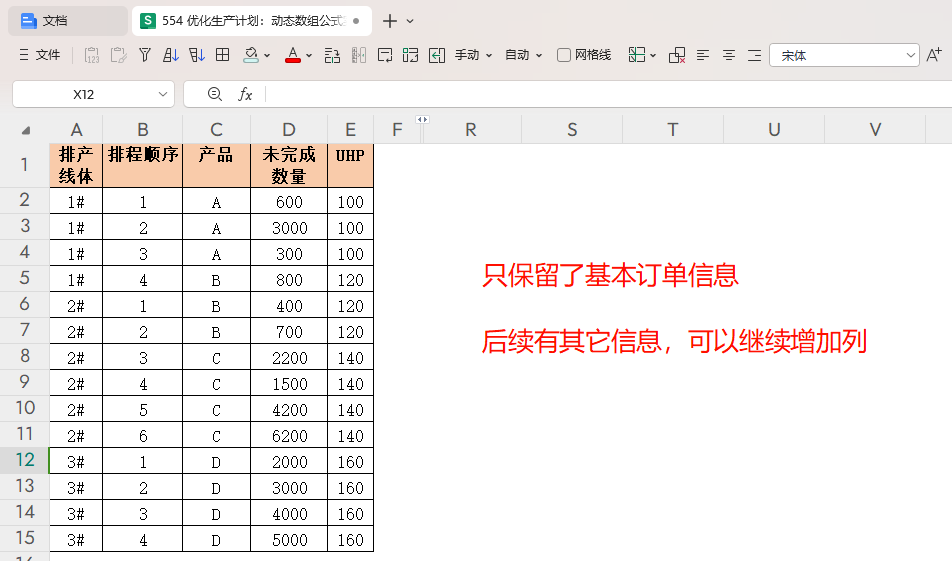Select column R header
The image size is (952, 561).
(x=471, y=129)
